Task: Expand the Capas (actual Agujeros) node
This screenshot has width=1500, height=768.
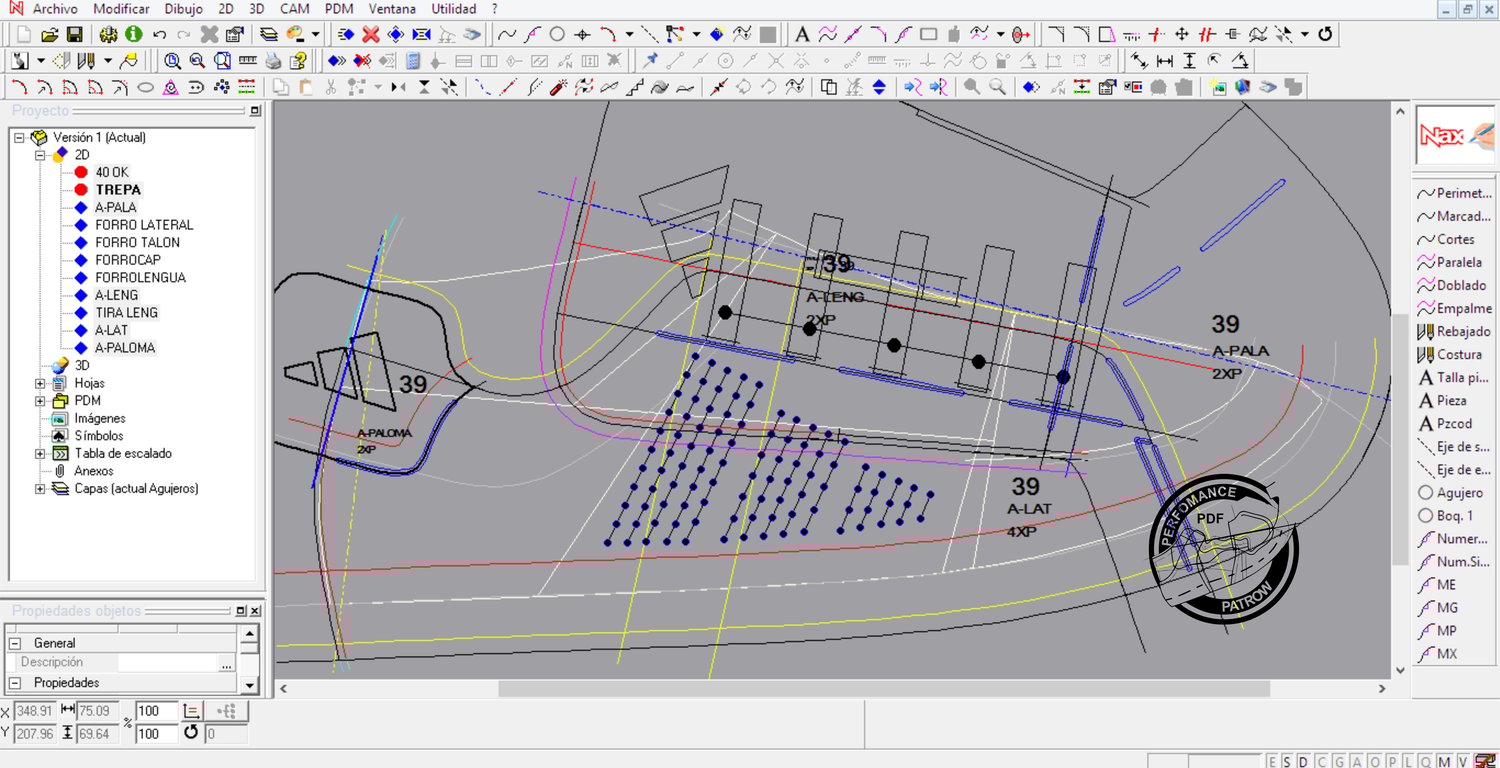Action: coord(40,489)
